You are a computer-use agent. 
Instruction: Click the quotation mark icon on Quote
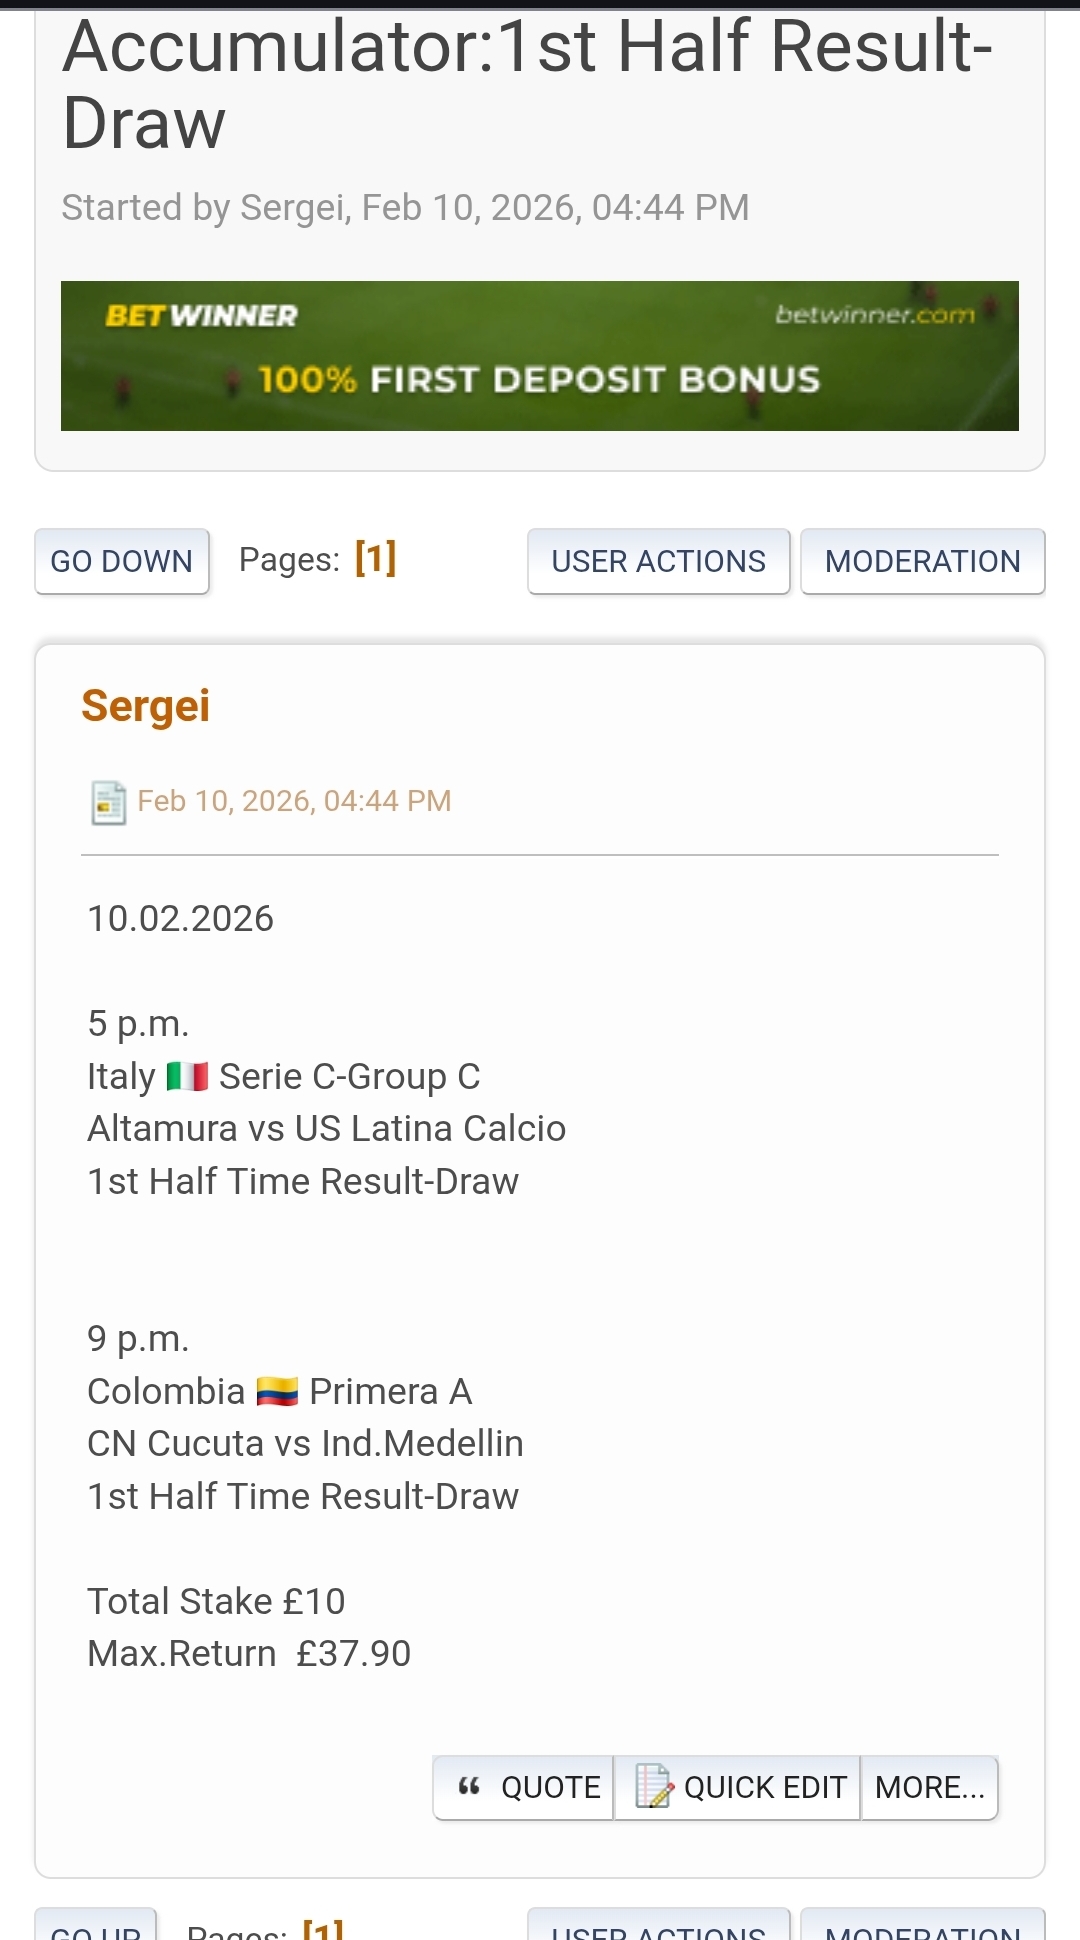click(x=469, y=1787)
